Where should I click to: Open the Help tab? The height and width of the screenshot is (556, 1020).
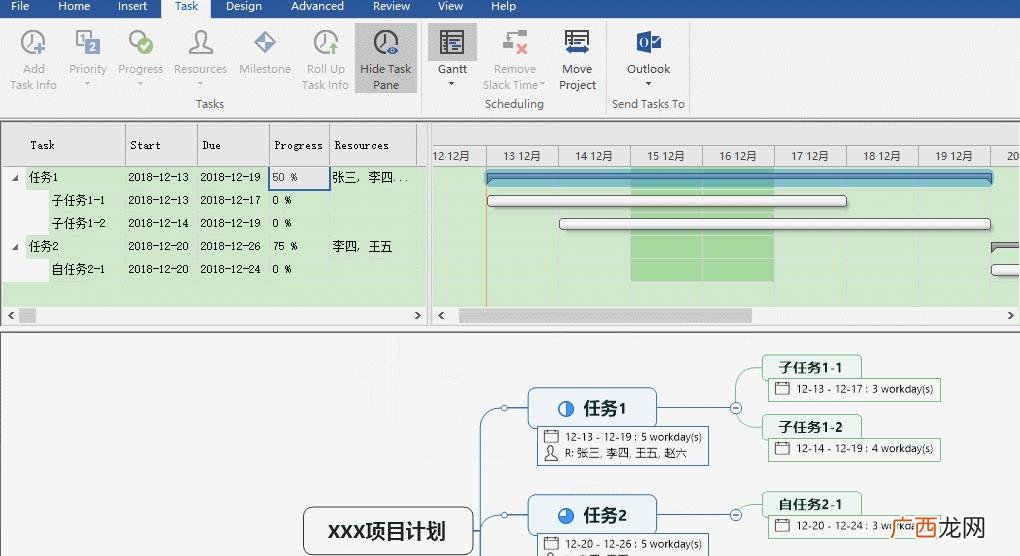(503, 7)
